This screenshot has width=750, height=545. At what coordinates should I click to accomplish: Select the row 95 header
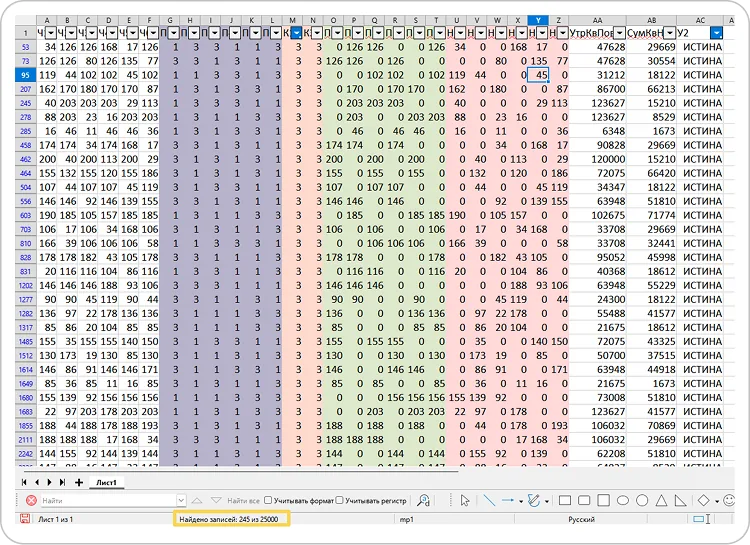coord(25,75)
